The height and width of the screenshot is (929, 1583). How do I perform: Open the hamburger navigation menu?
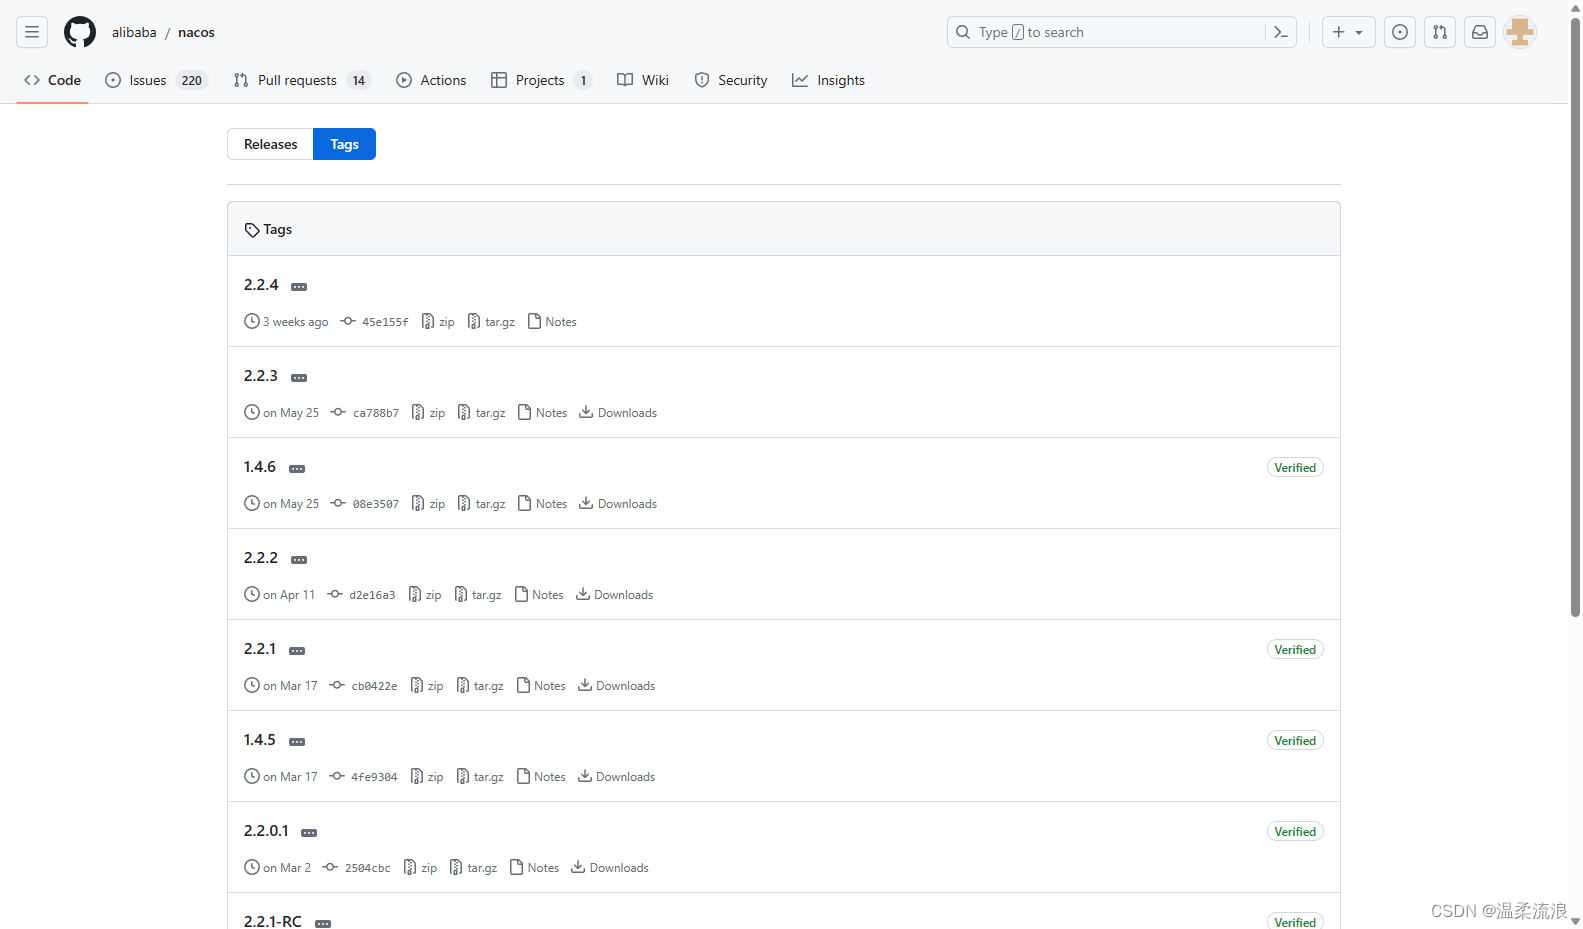32,32
